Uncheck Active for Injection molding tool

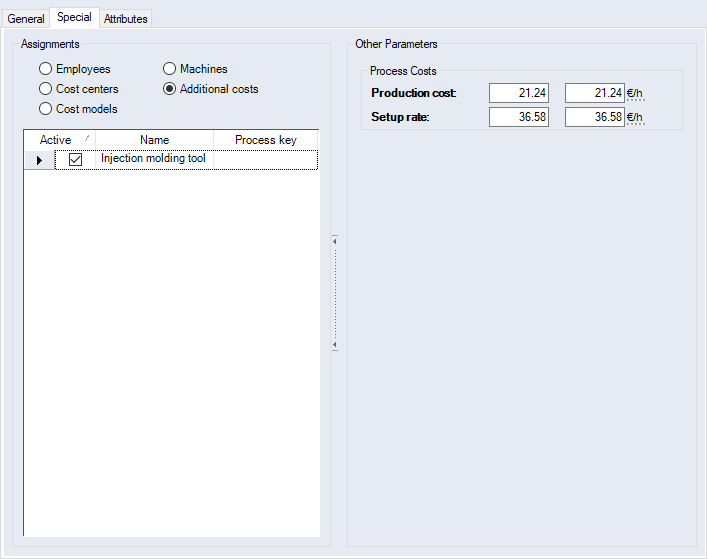(75, 160)
